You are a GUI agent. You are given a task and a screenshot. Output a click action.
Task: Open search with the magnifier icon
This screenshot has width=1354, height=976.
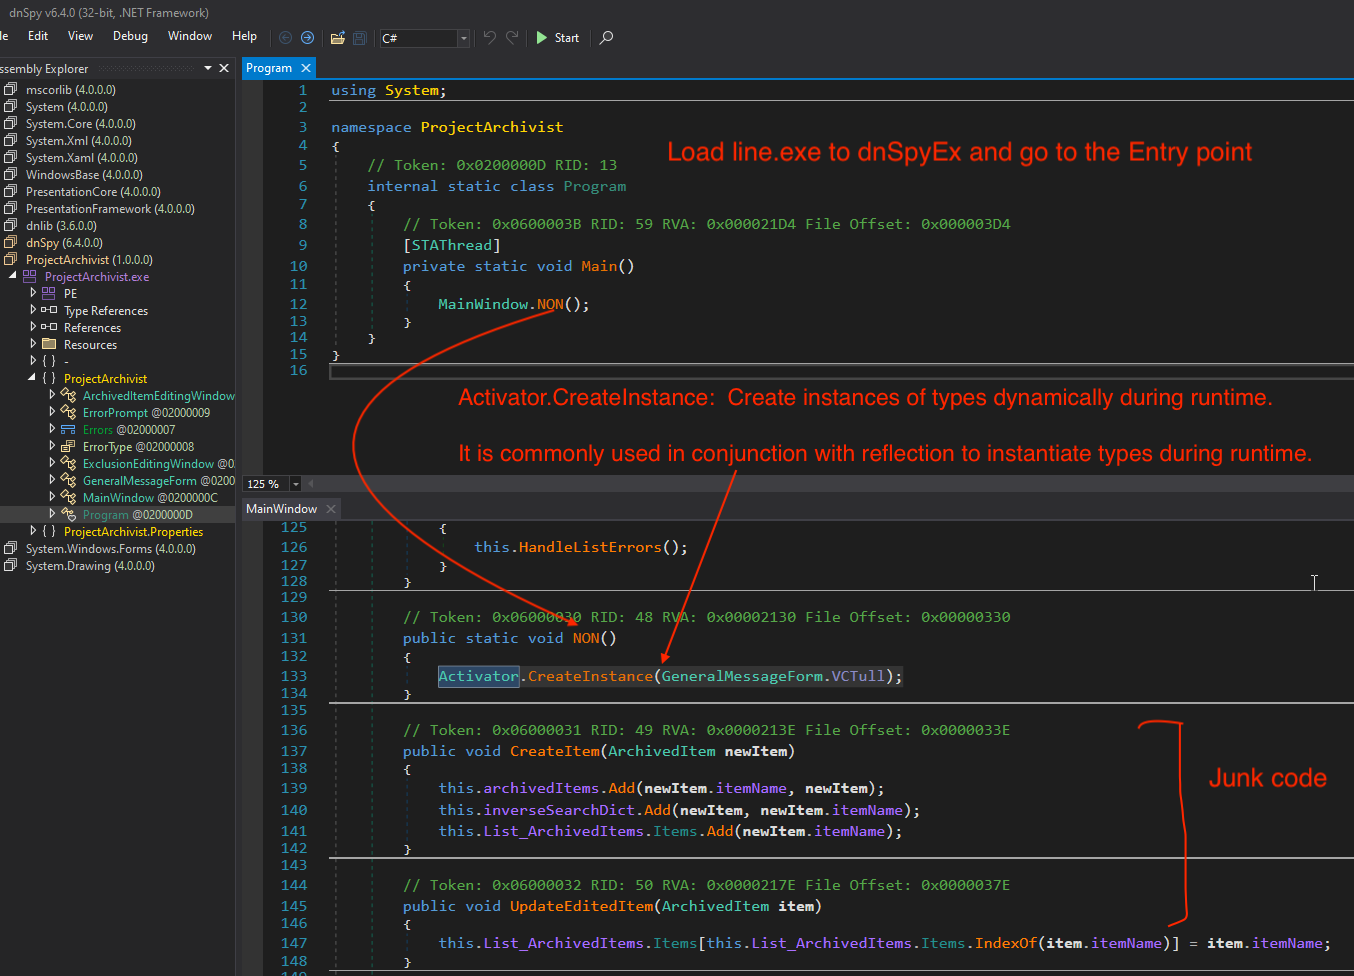[x=606, y=37]
